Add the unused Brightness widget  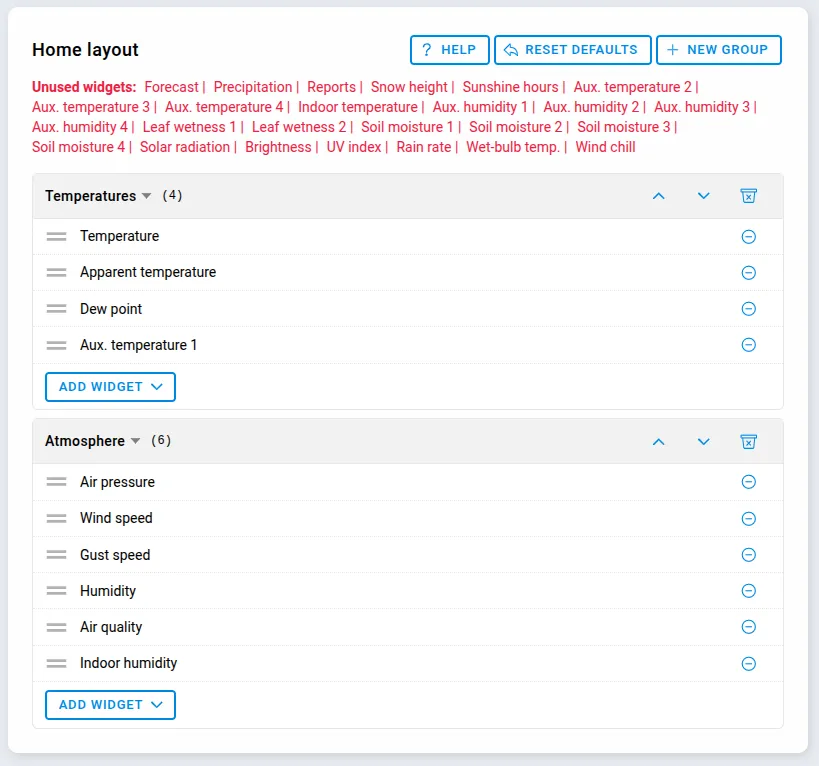[x=278, y=147]
